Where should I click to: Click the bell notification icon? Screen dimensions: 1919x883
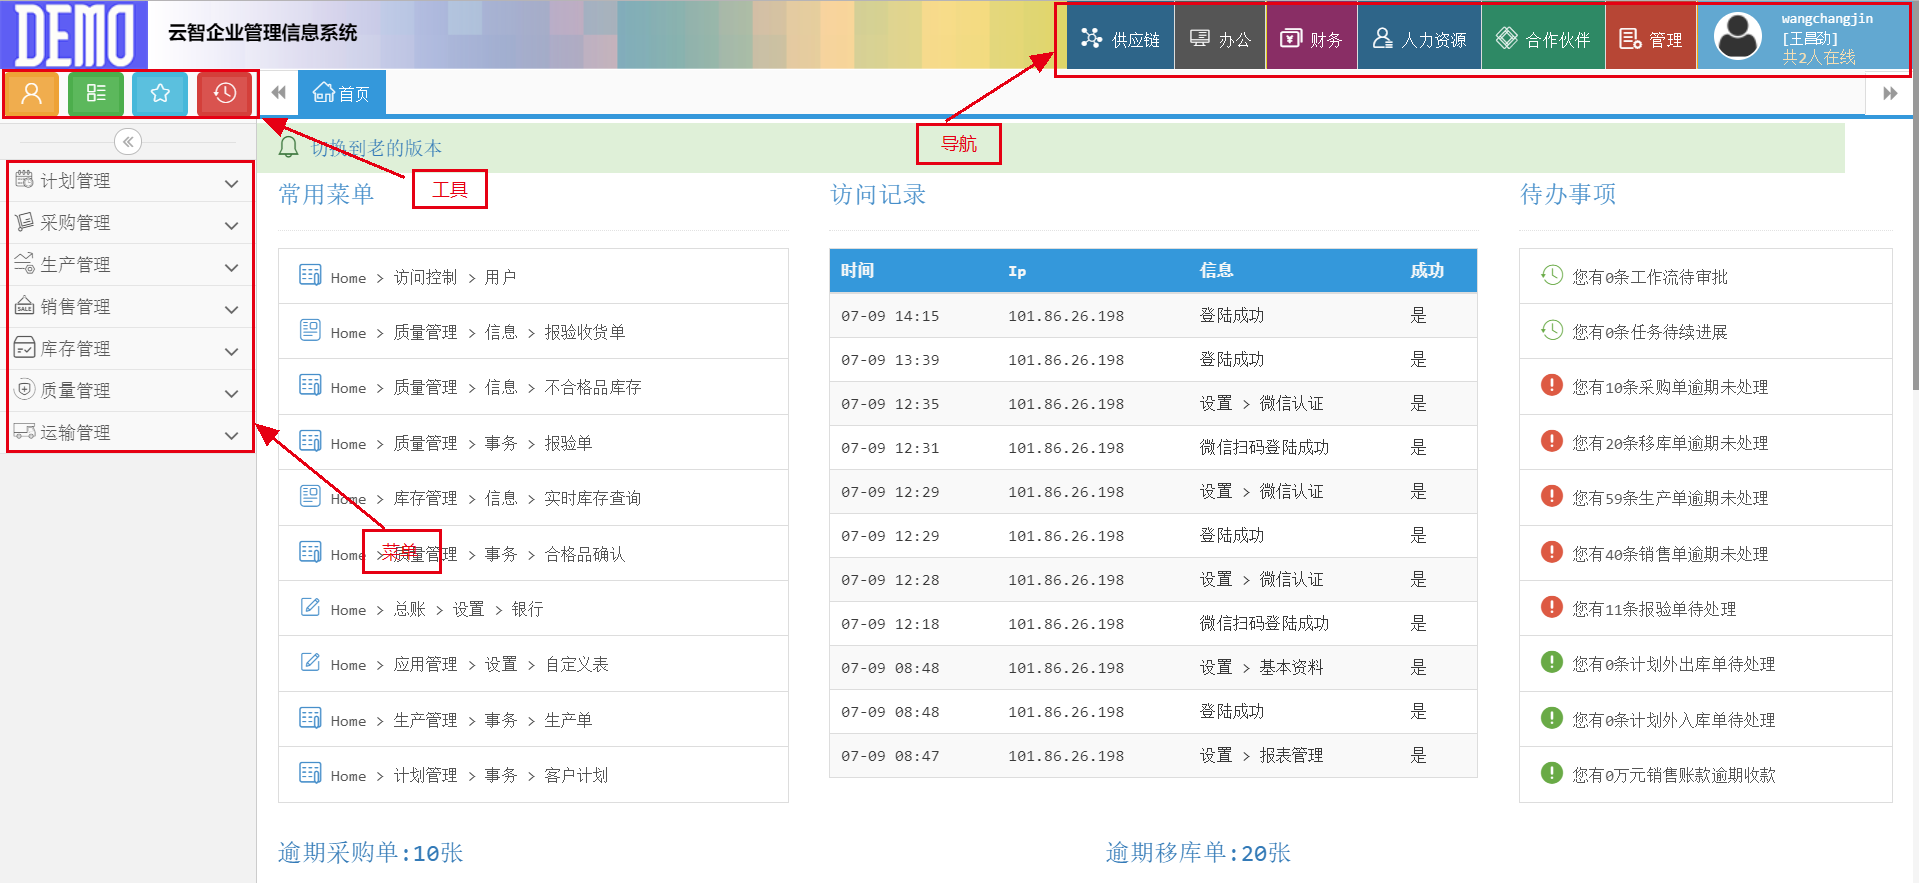(x=289, y=147)
